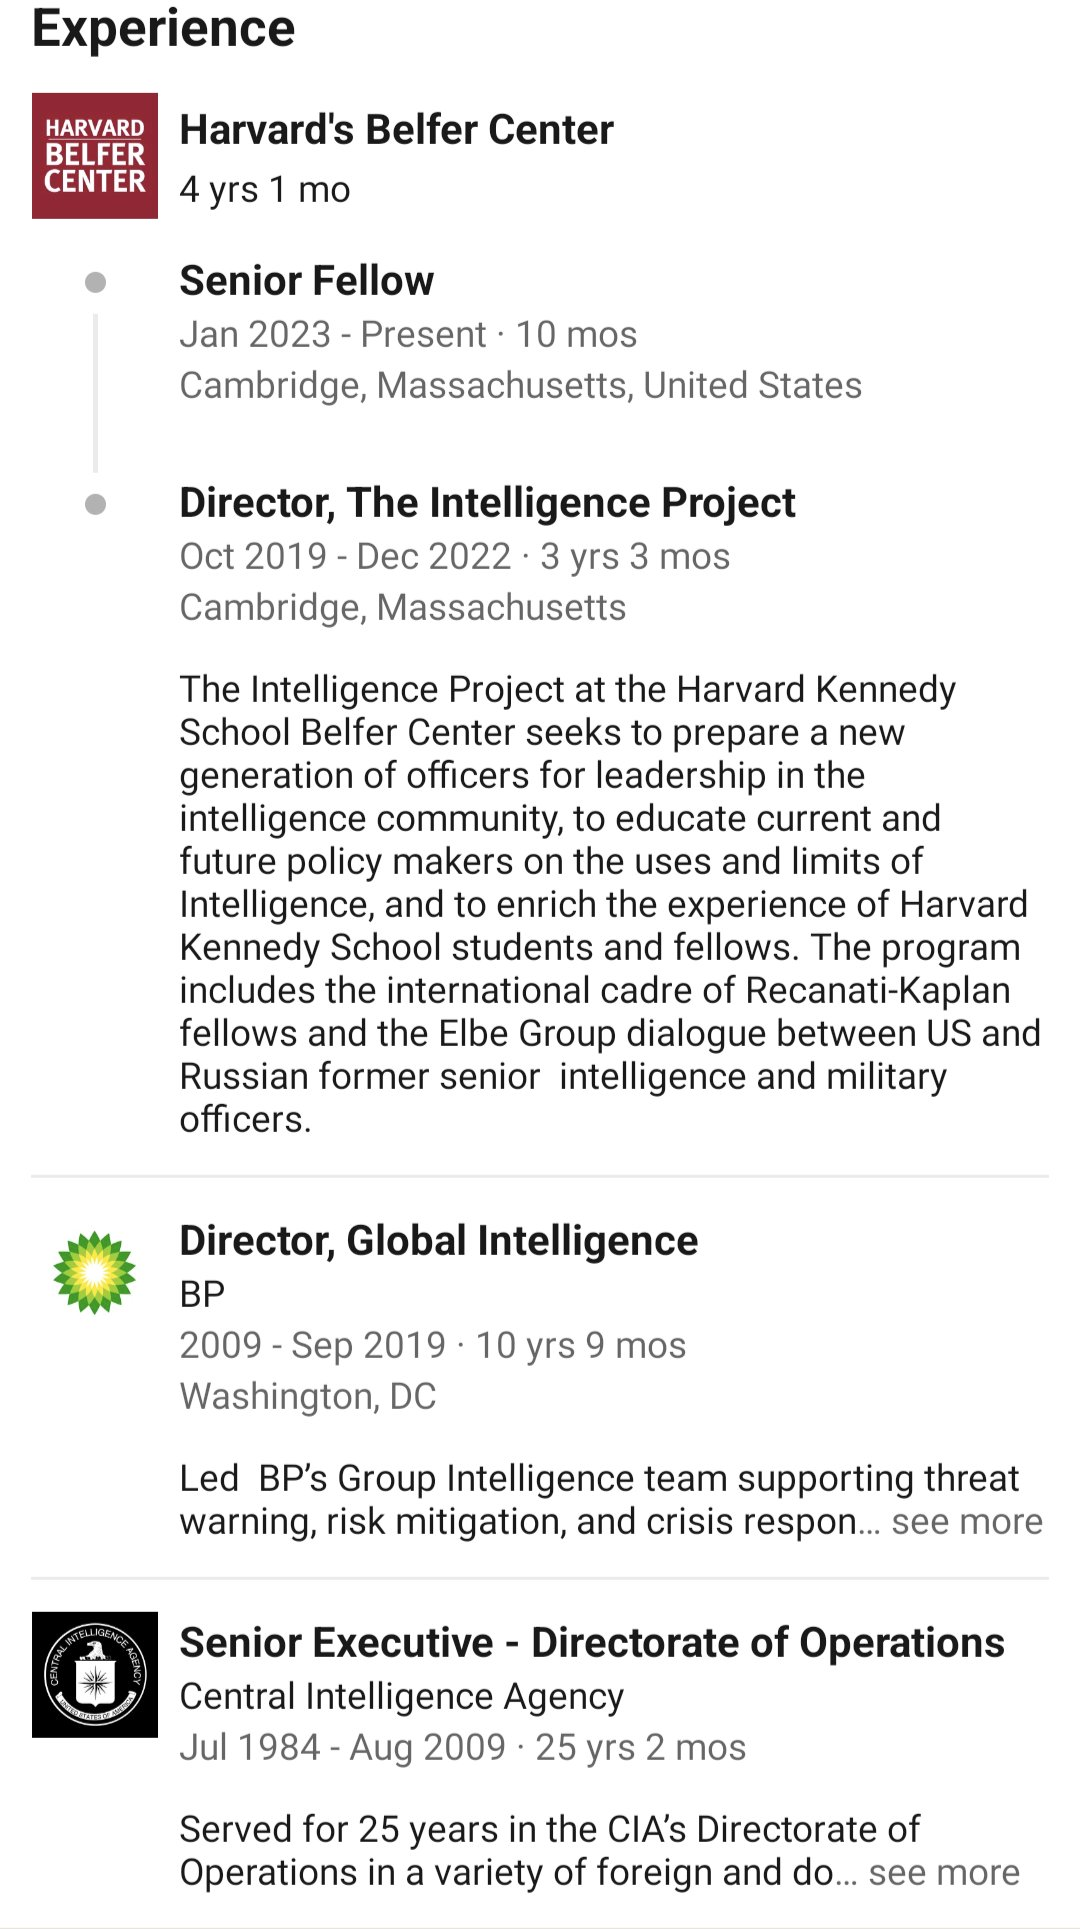Tap the Intelligence Project timeline bullet
This screenshot has width=1080, height=1929.
point(96,504)
